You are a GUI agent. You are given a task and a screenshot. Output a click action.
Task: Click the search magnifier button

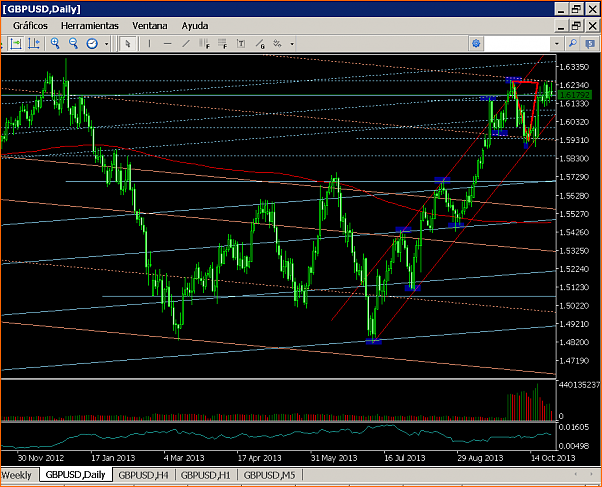coord(572,44)
